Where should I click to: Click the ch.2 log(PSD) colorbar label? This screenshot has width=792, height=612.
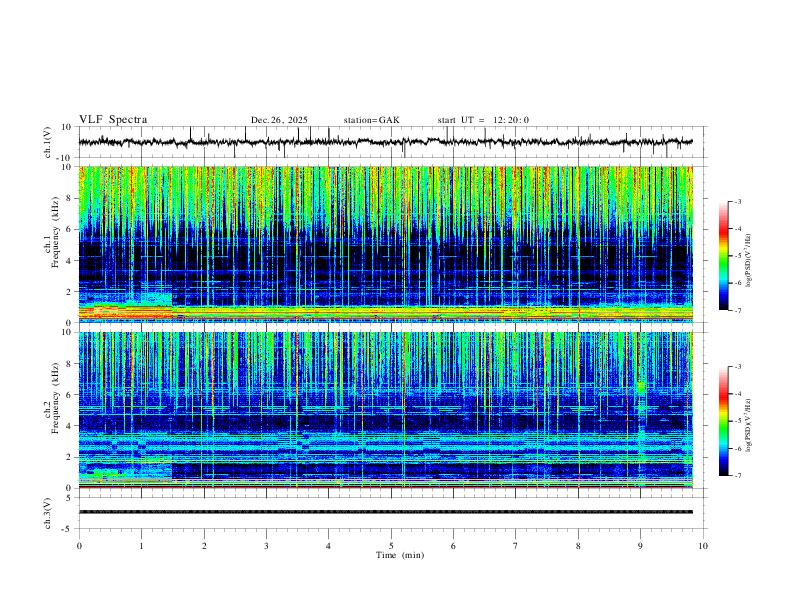748,425
